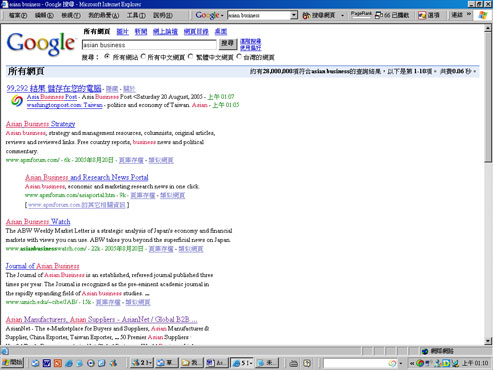Open the grouped IE taskbar button 5 I
493x370 pixels.
coord(242,363)
